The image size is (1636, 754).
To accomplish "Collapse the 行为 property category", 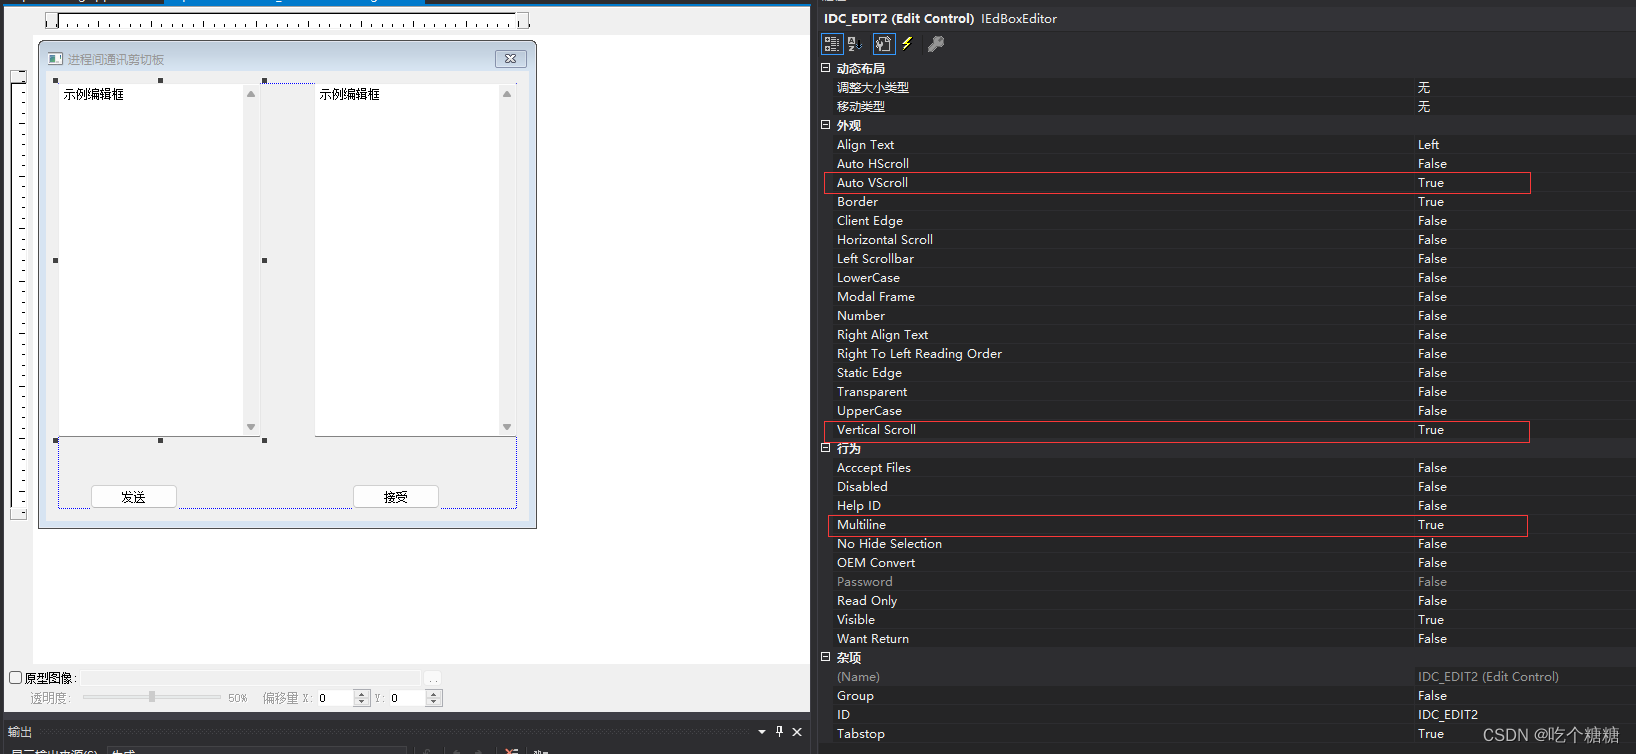I will (826, 448).
